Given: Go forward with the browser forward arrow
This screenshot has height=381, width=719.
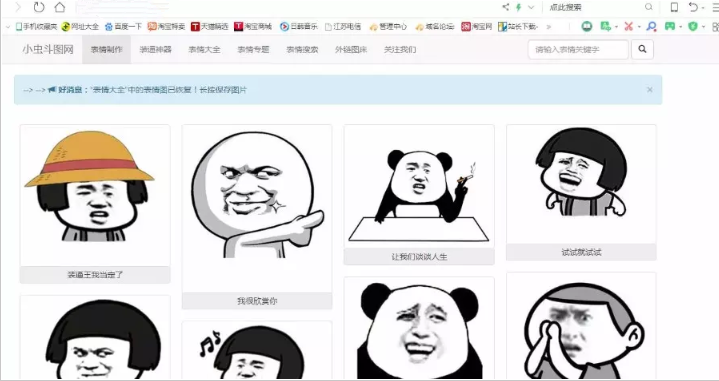Looking at the screenshot, I should 18,7.
